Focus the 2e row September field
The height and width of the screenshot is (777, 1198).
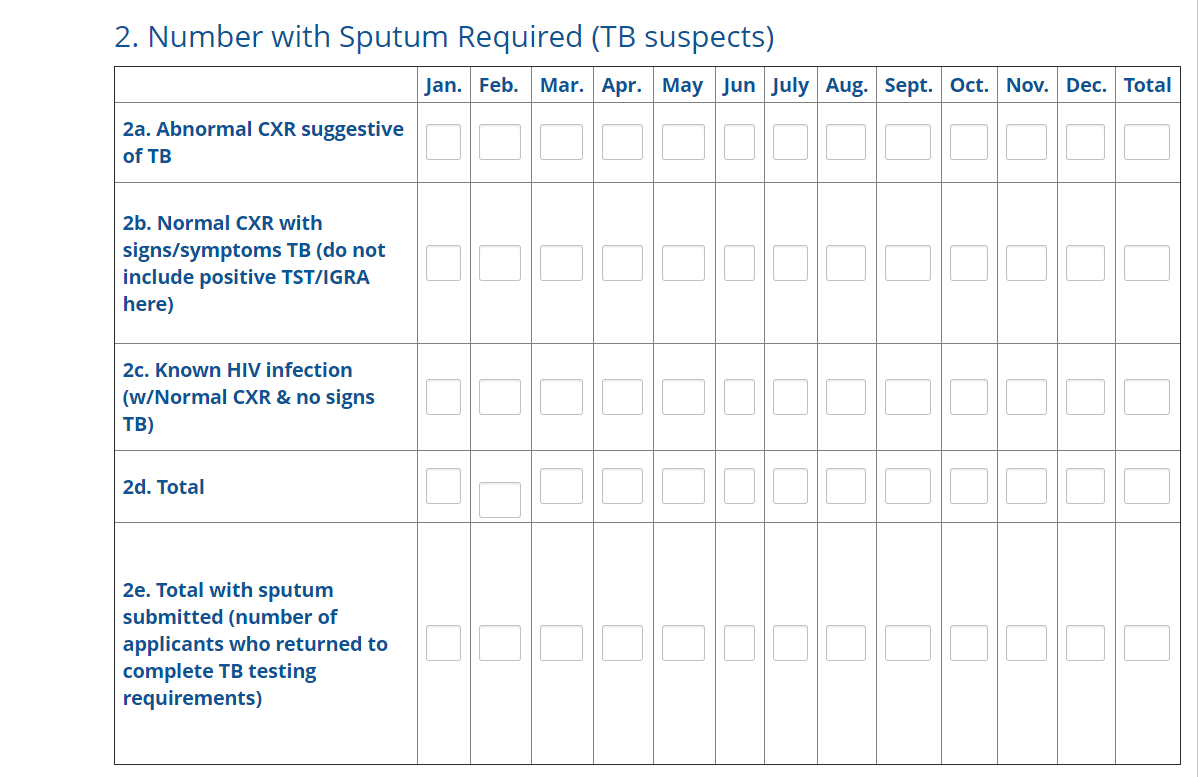click(x=907, y=643)
